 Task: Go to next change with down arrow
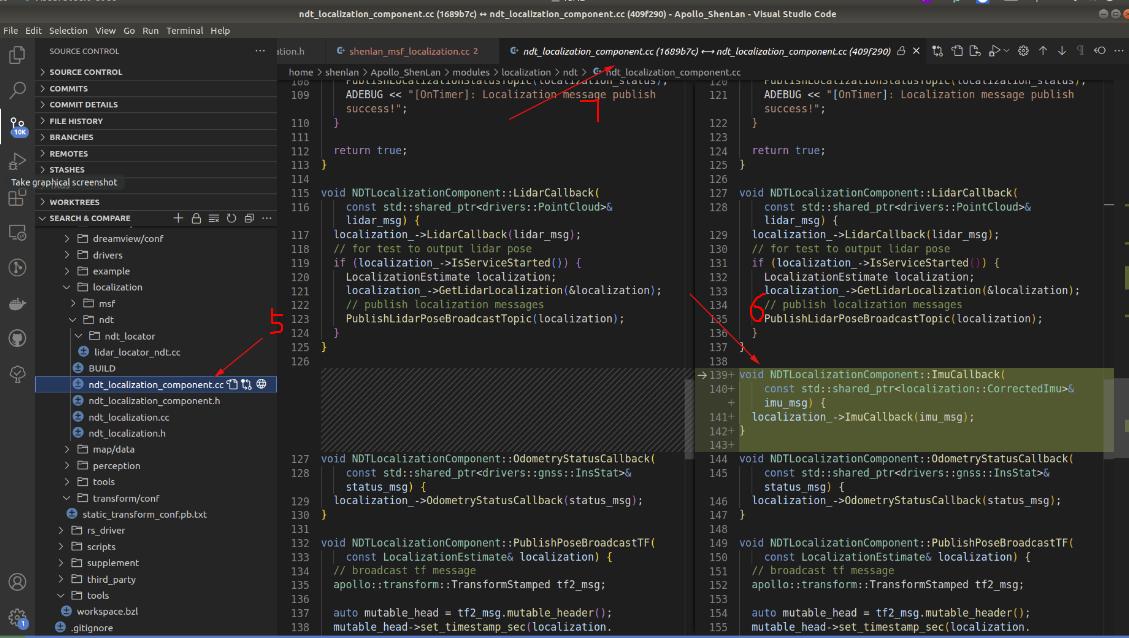1061,51
